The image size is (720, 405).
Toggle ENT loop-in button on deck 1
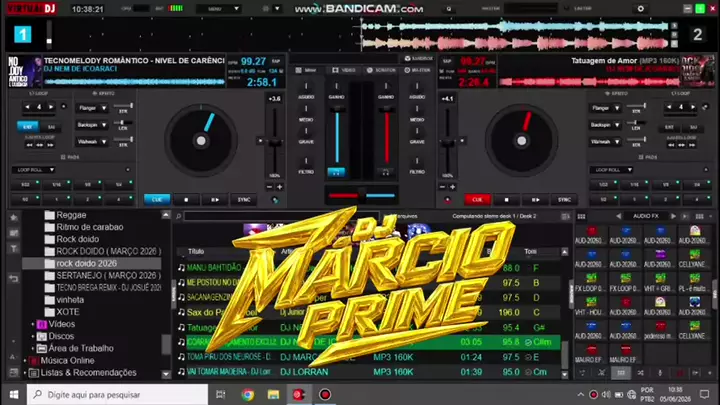tap(28, 126)
